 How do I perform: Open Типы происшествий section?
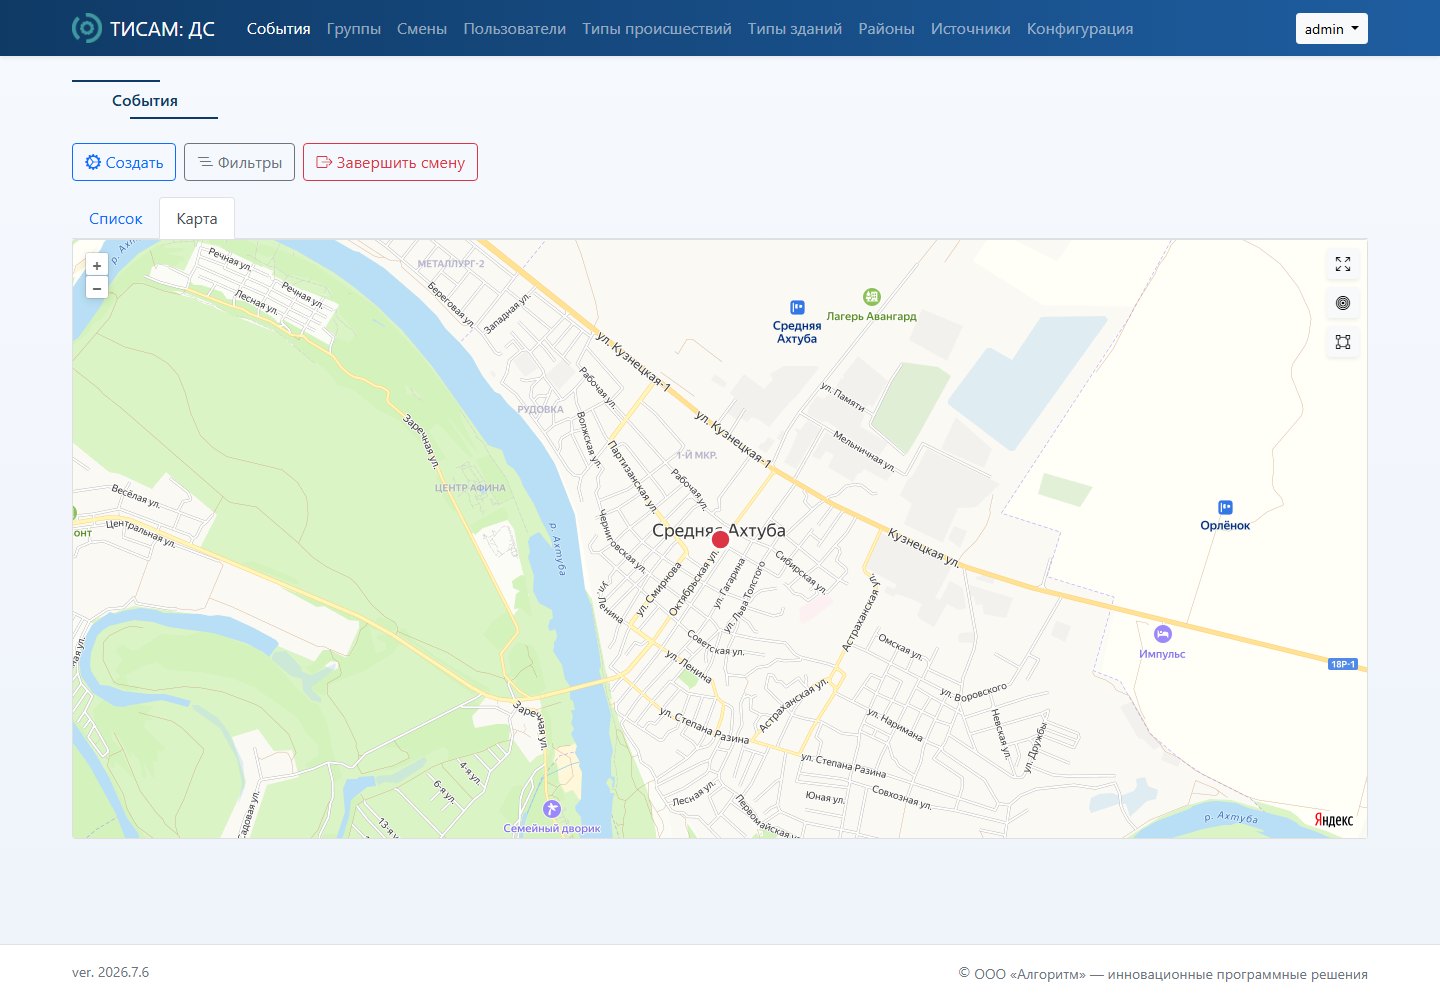[x=657, y=29]
